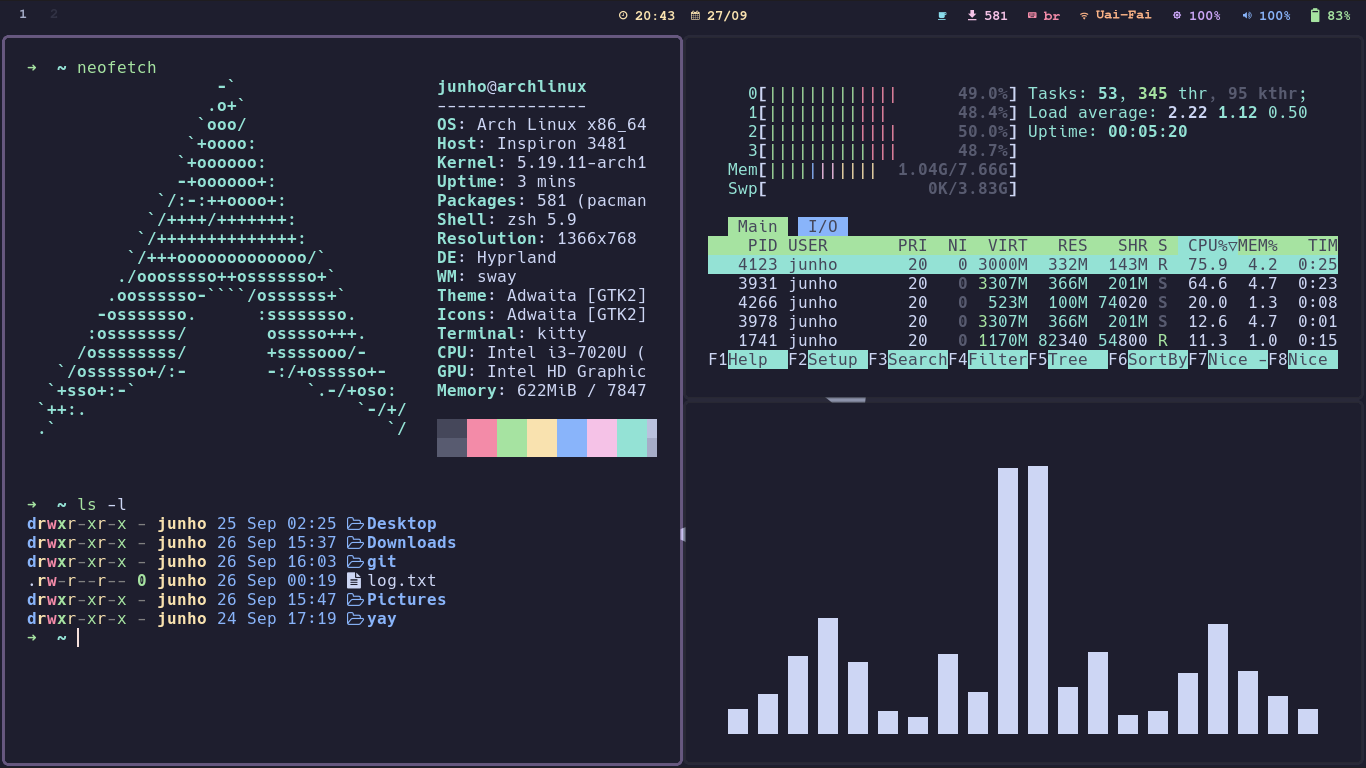This screenshot has height=768, width=1366.
Task: Sort htop by the VIRT column header
Action: [x=1008, y=246]
